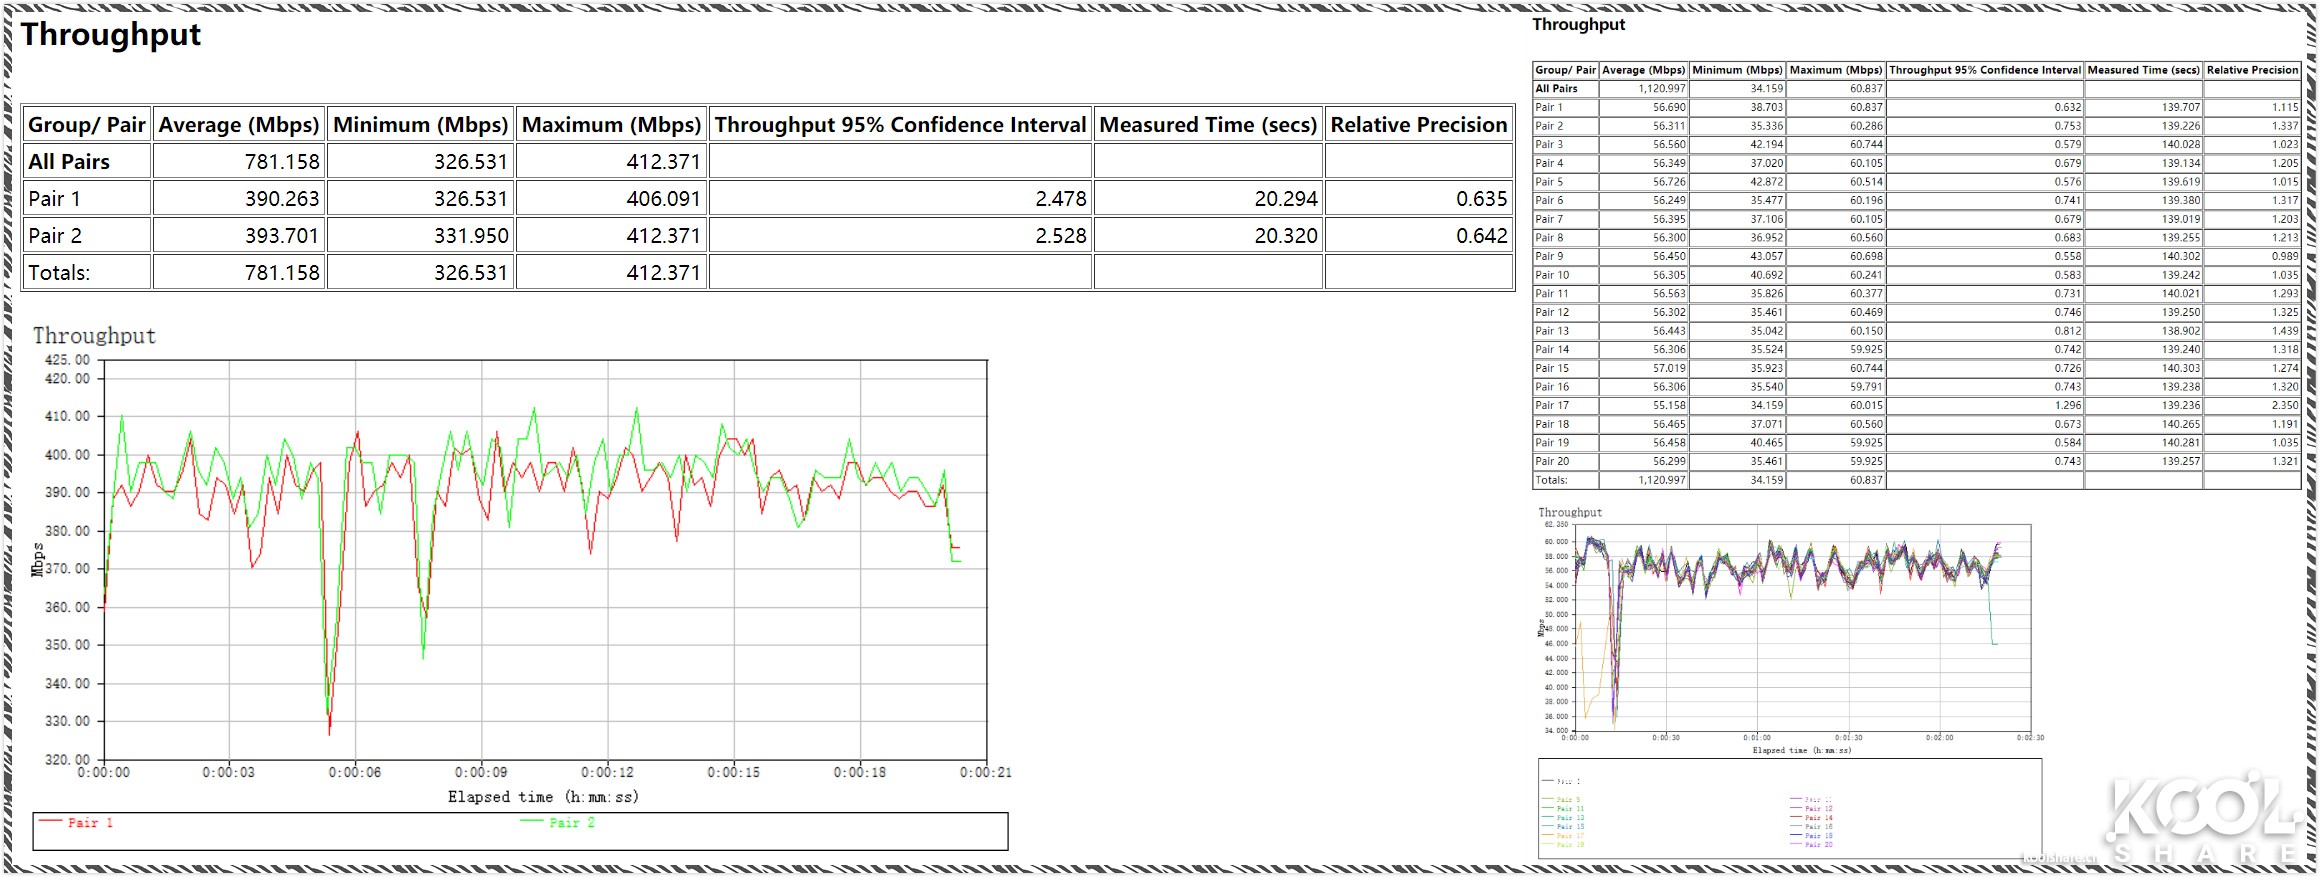Select "Elapsed time (h:mm:ss)" label under the large chart
Viewport: 2320px width, 877px height.
click(543, 797)
